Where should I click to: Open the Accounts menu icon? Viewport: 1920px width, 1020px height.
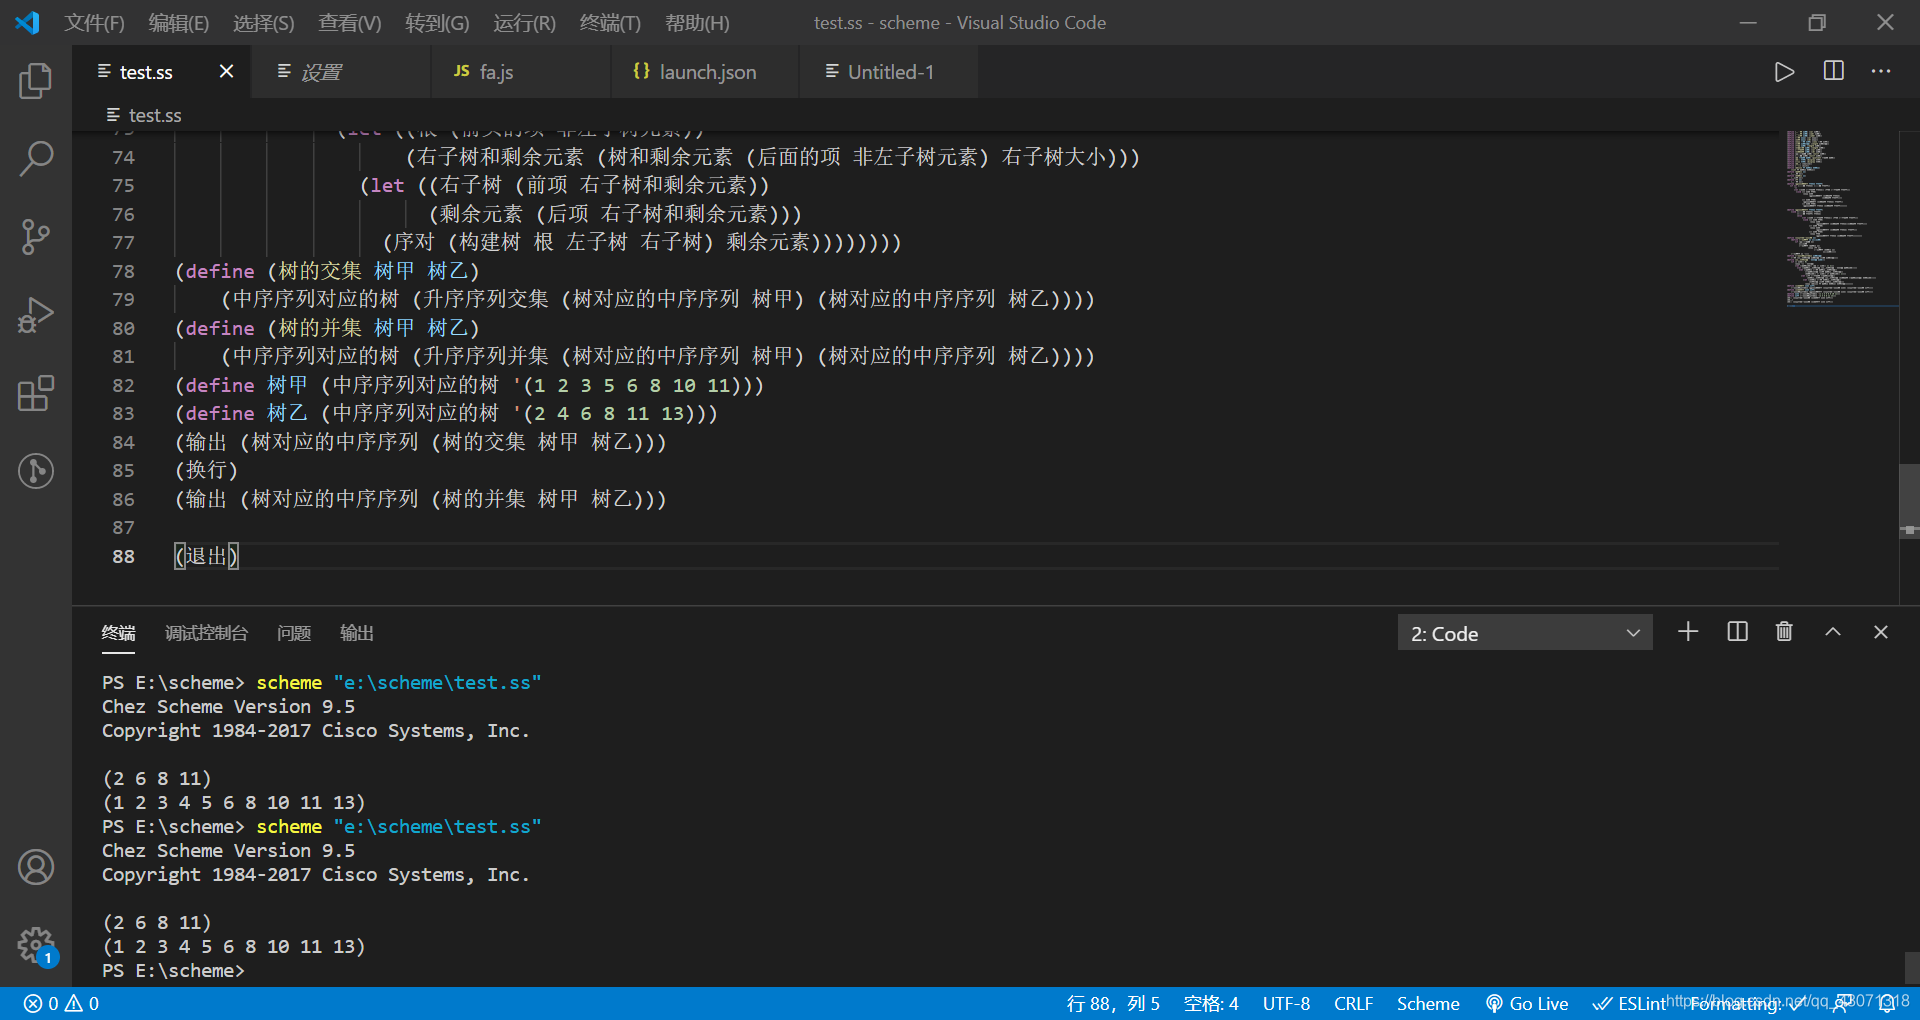(36, 867)
